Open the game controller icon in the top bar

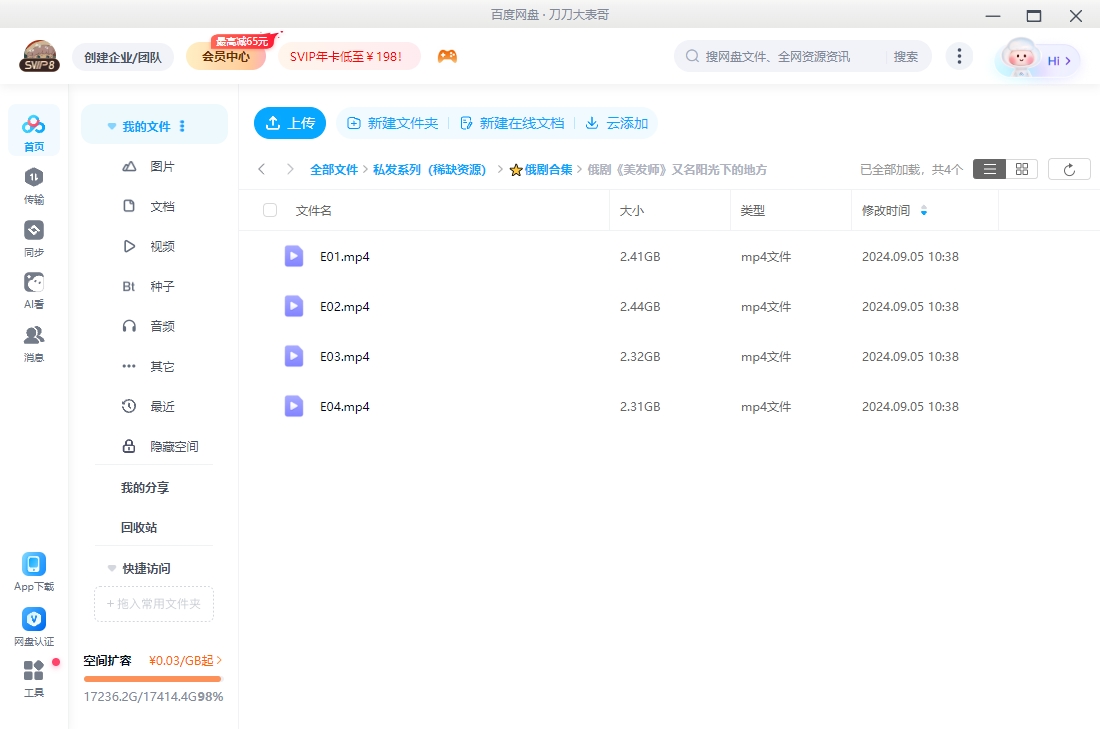pos(447,56)
